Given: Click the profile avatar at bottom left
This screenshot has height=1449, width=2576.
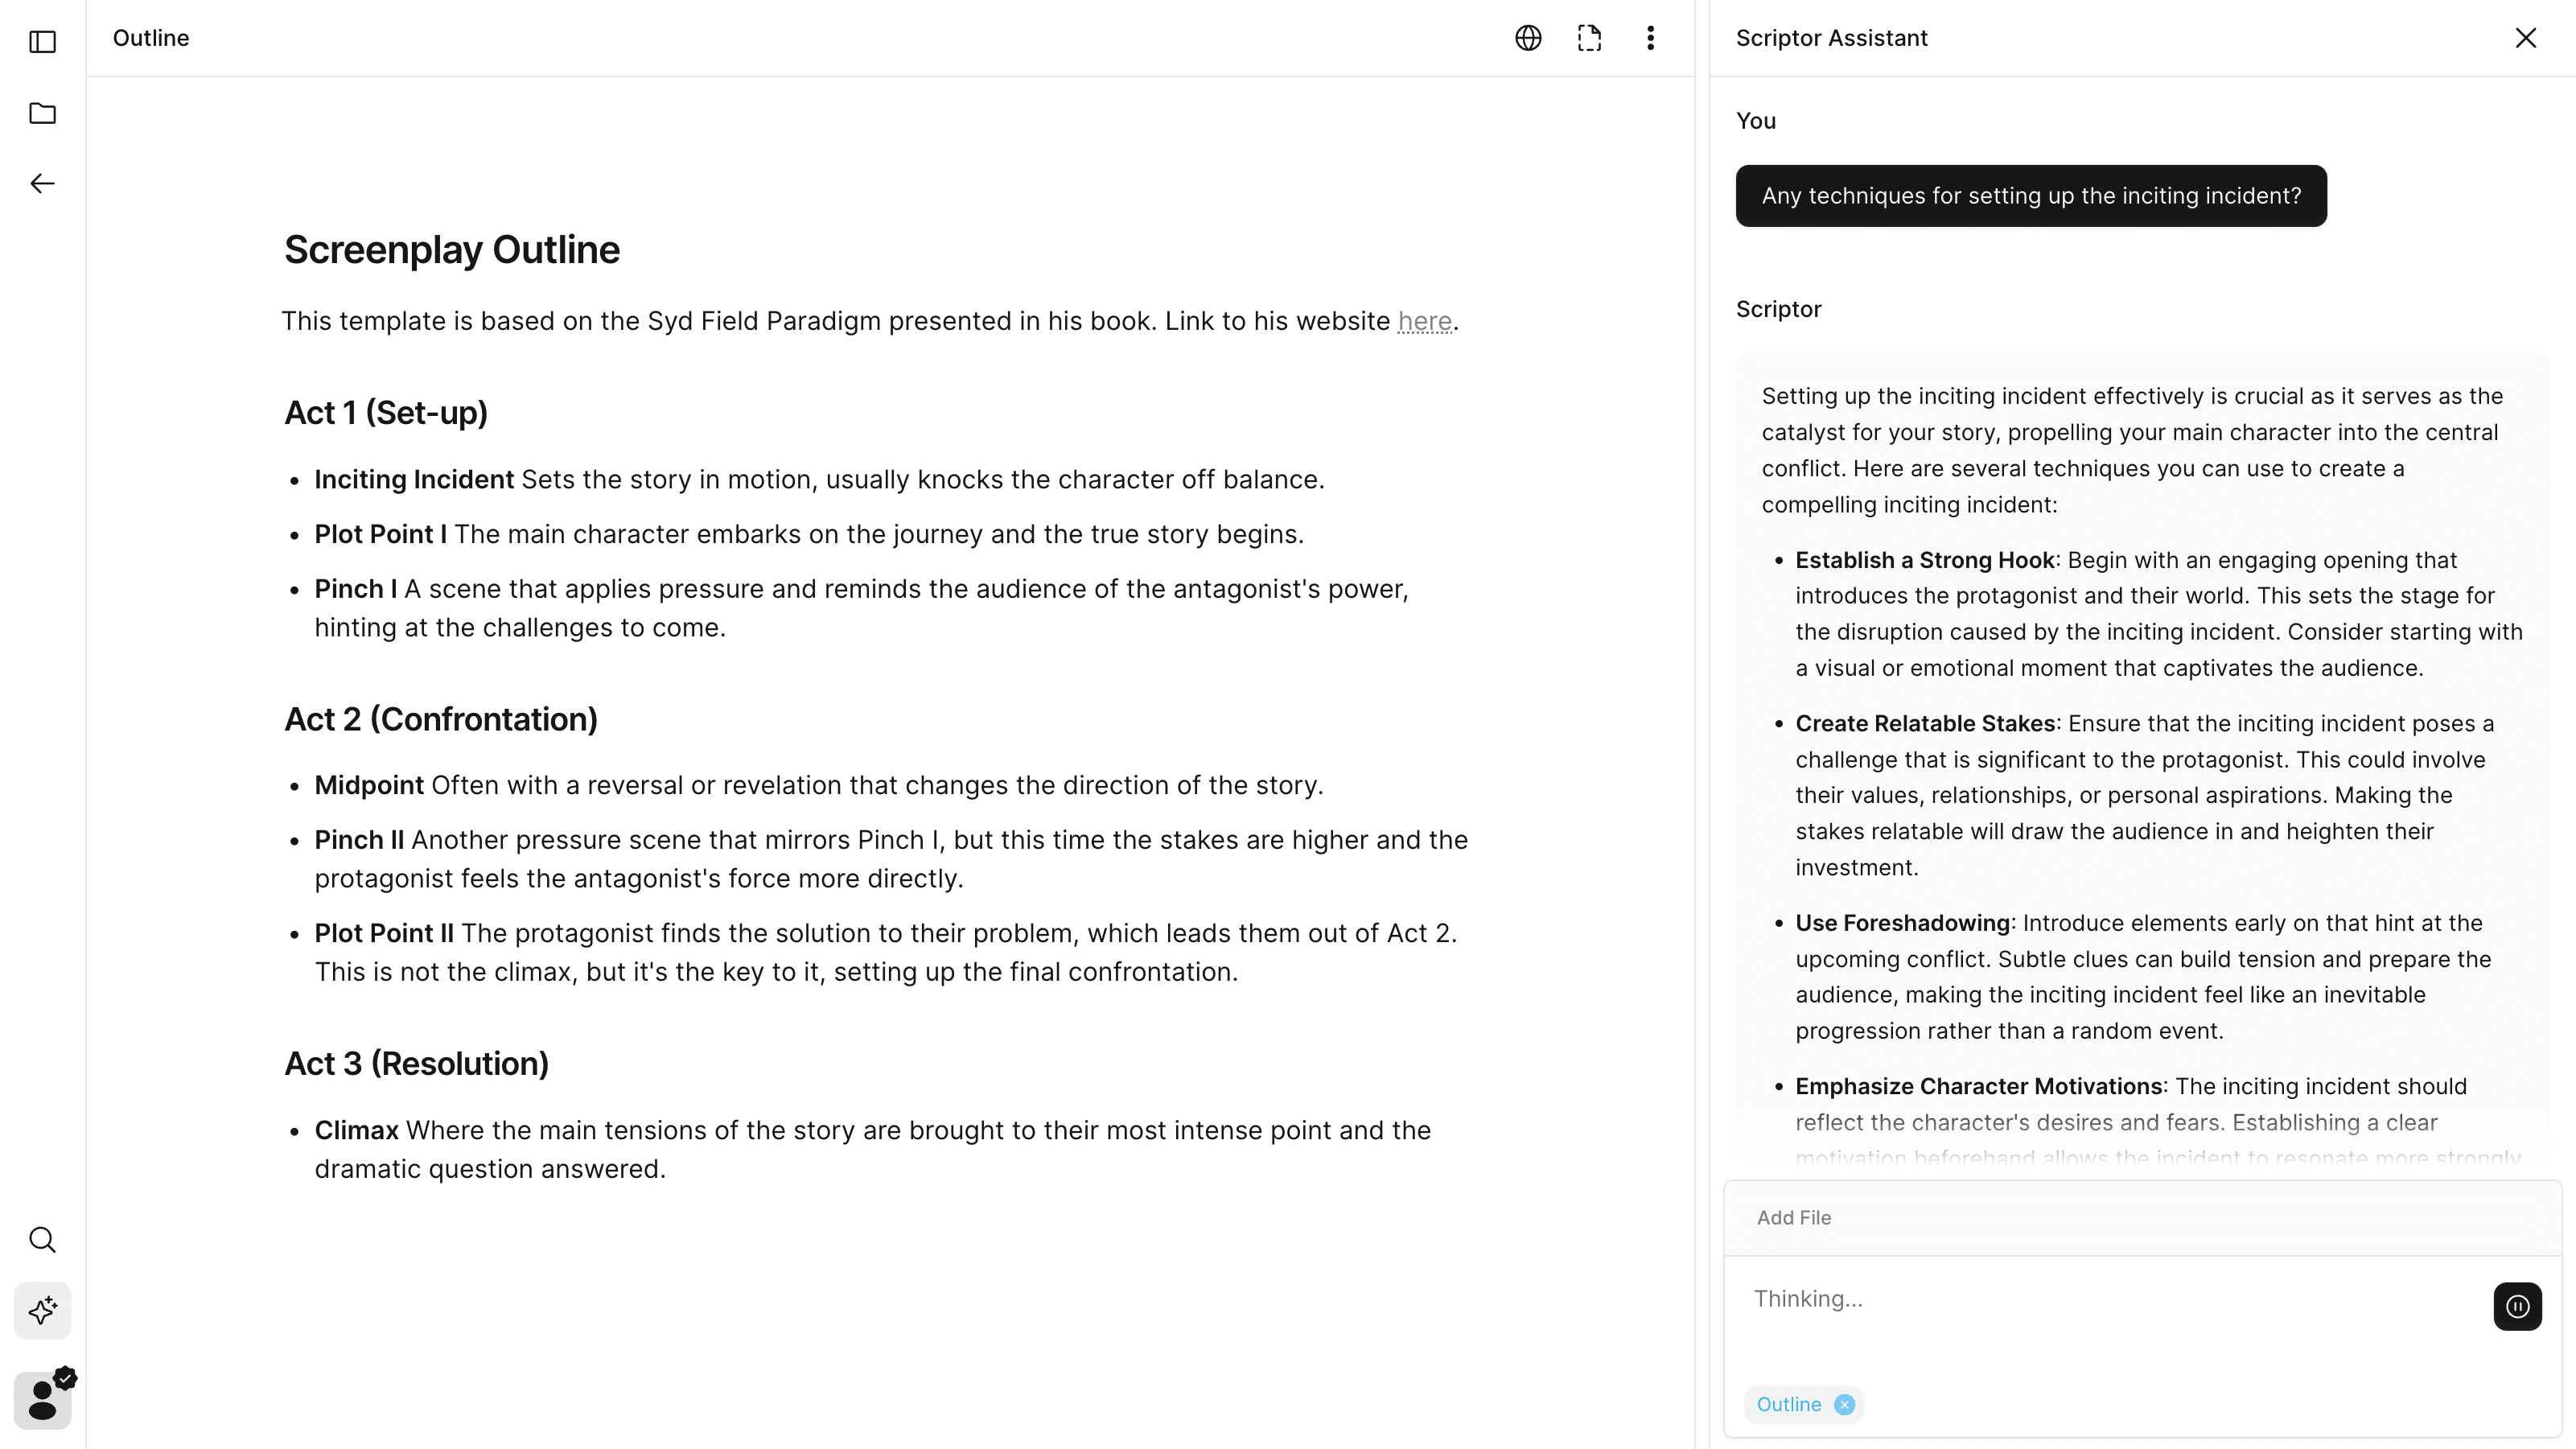Looking at the screenshot, I should click(42, 1399).
